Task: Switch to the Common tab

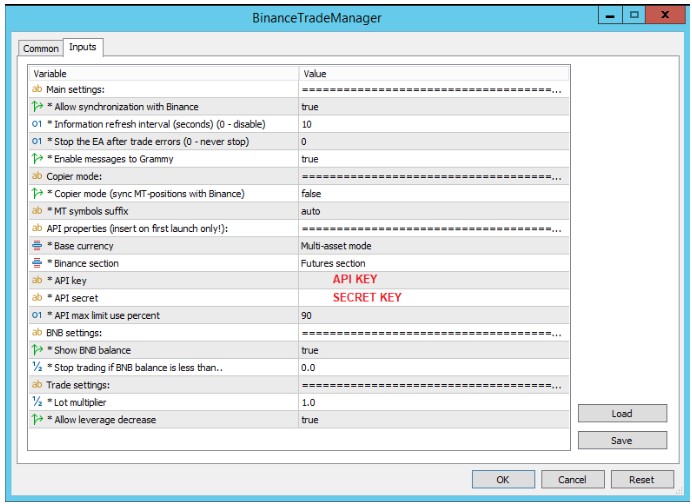Action: (x=41, y=48)
